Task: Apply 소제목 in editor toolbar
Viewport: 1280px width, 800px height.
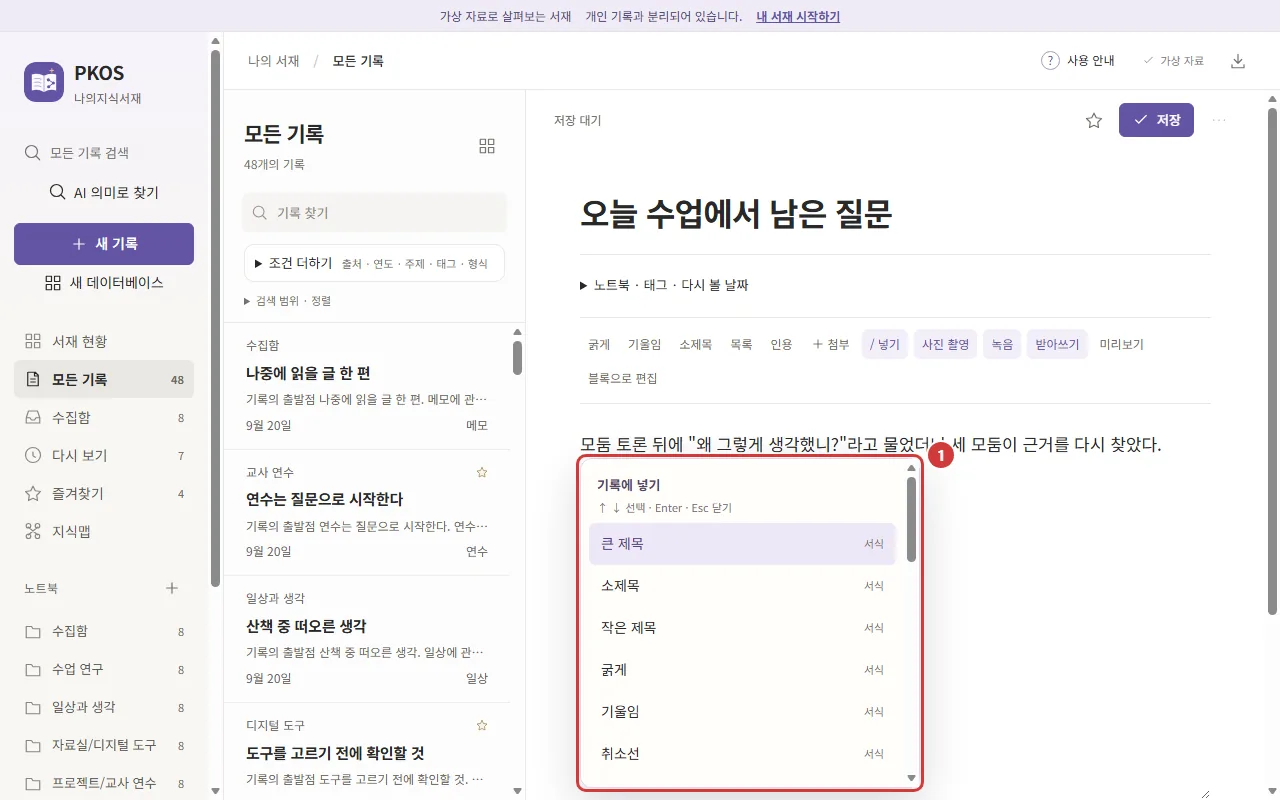Action: point(695,344)
